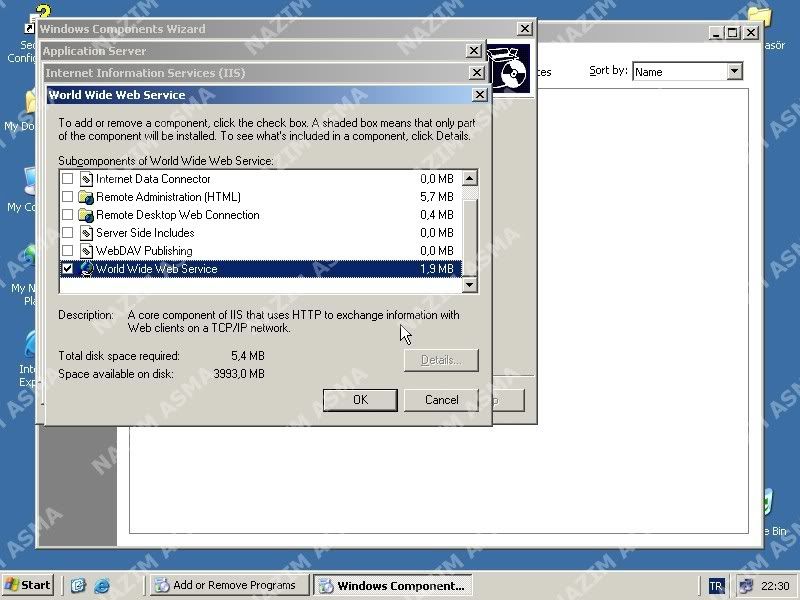Image resolution: width=800 pixels, height=600 pixels.
Task: Click OK in World Wide Web Service dialog
Action: point(360,400)
